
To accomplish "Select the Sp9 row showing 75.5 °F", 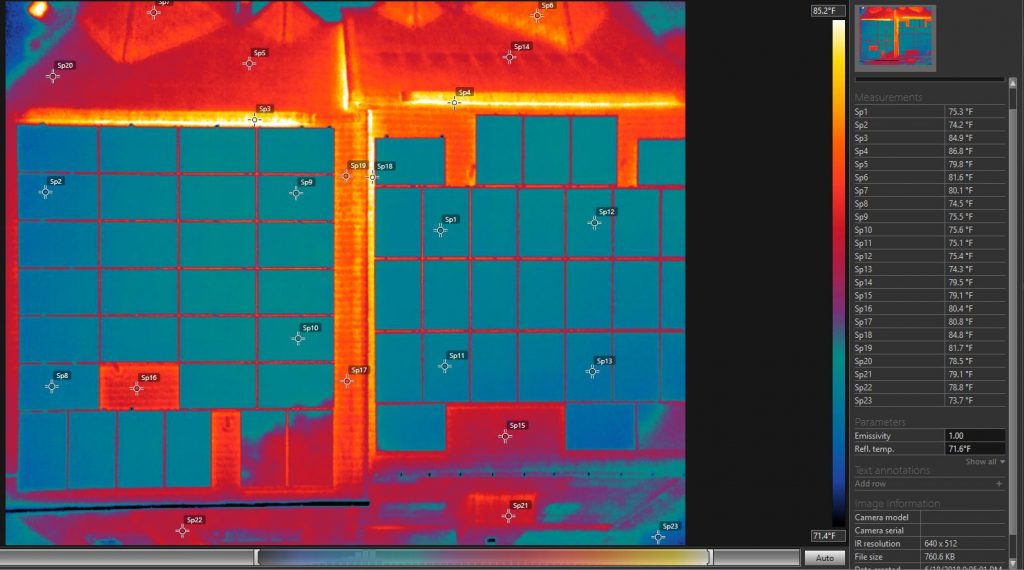I will point(929,217).
